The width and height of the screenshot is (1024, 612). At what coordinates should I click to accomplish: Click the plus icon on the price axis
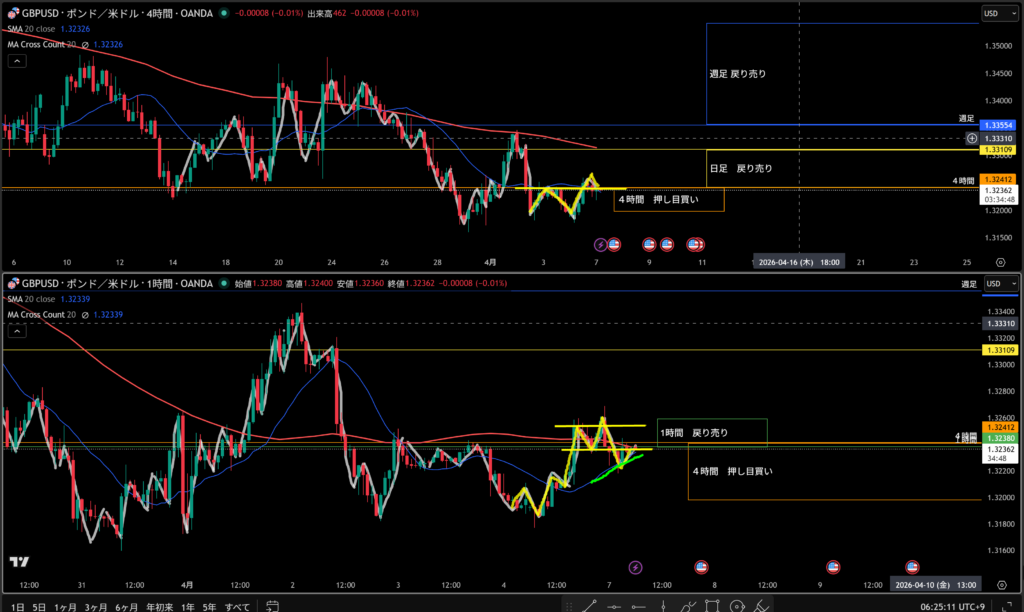(972, 138)
